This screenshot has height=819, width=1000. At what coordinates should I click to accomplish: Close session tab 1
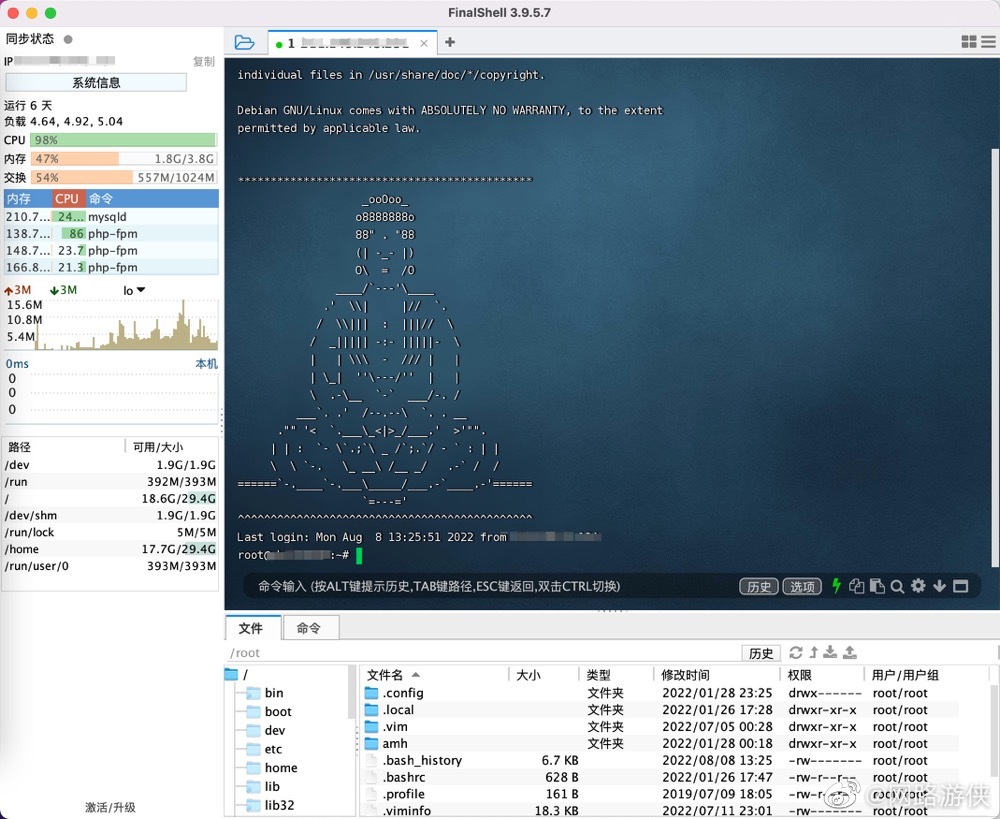click(424, 43)
